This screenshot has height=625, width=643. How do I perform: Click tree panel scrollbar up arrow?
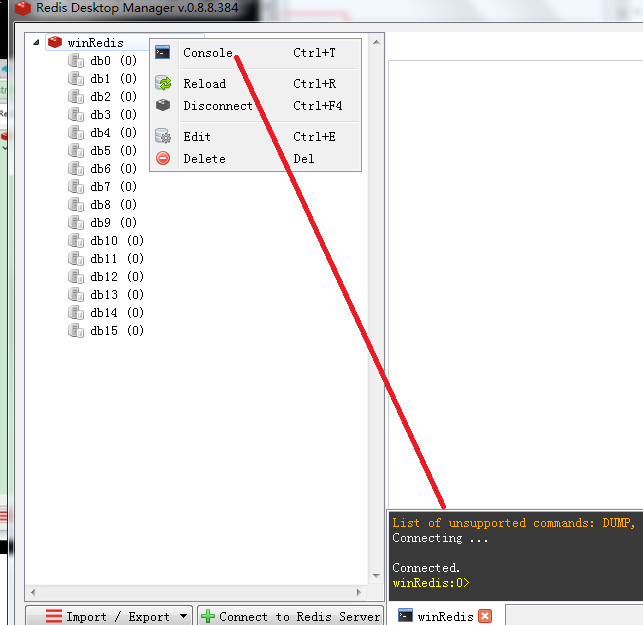[x=376, y=42]
